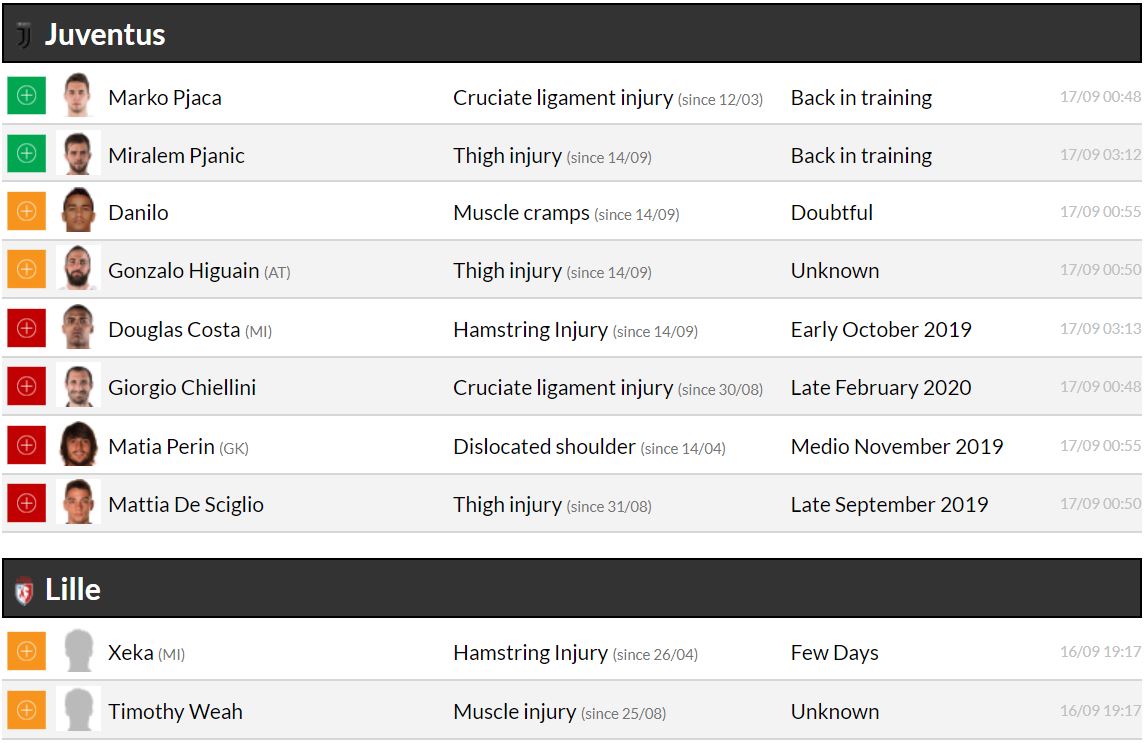Click the green plus icon beside Marko Pjaca
1144x743 pixels.
pyautogui.click(x=26, y=96)
